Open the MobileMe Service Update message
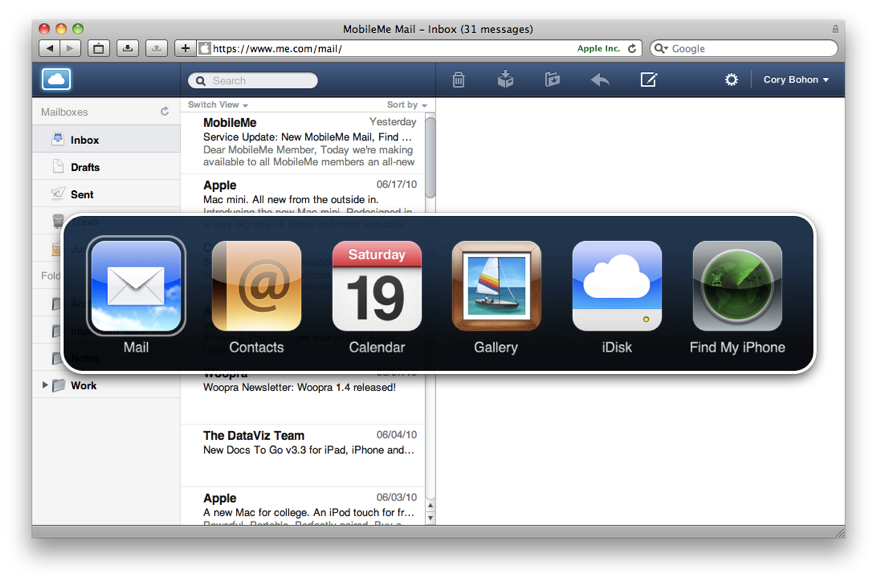 point(303,143)
